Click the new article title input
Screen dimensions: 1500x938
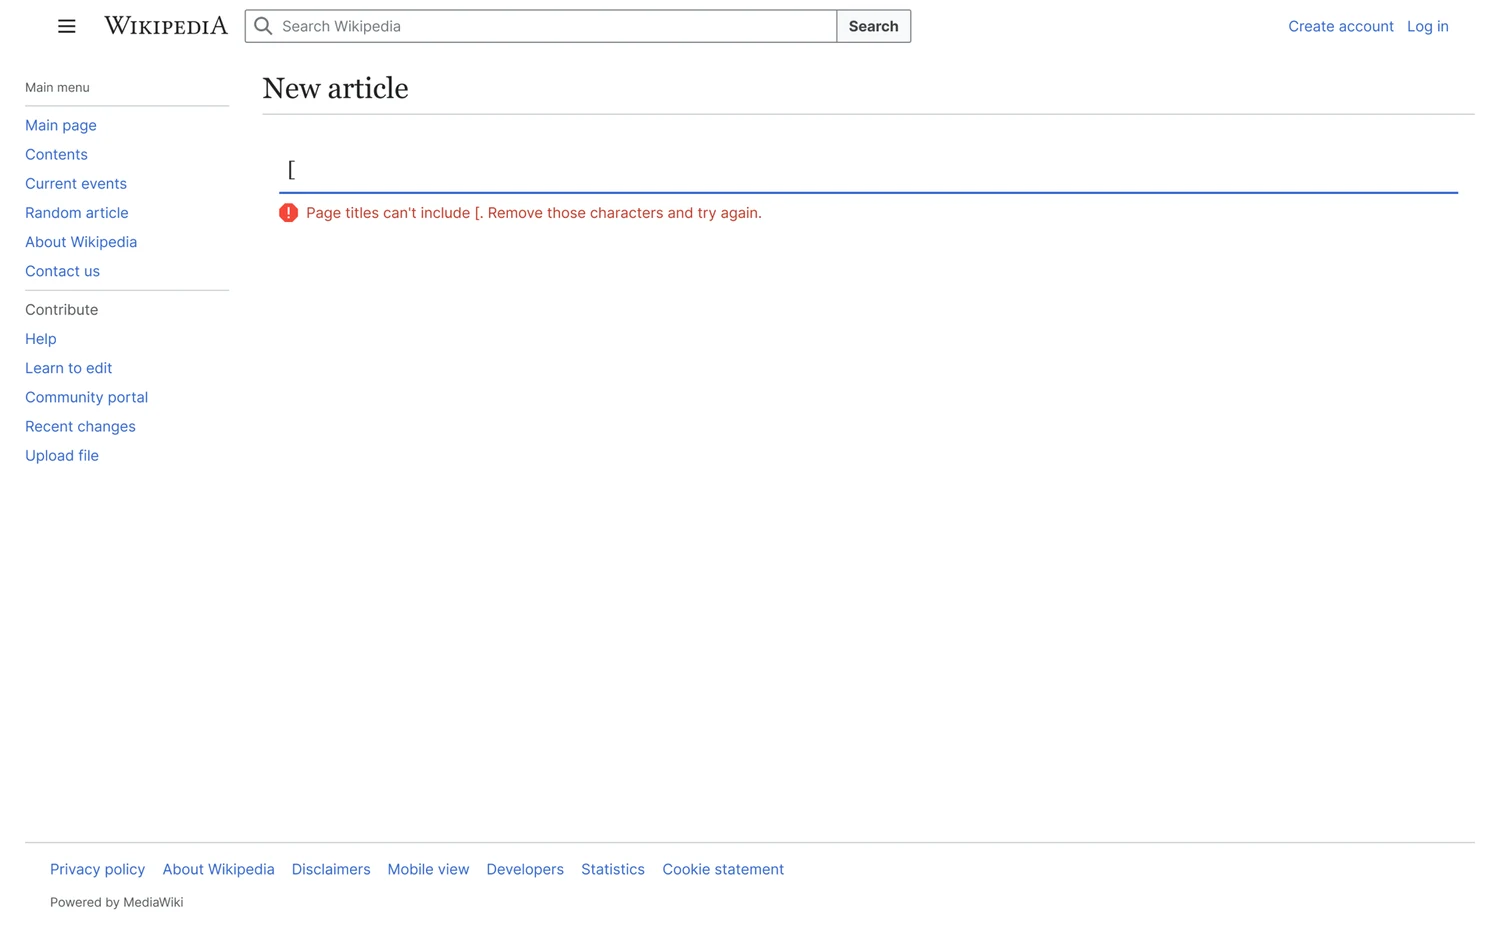click(868, 170)
